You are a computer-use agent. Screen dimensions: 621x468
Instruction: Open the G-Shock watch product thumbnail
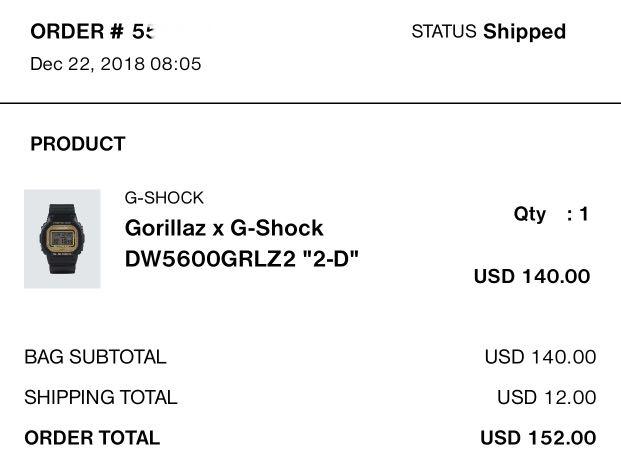coord(62,239)
